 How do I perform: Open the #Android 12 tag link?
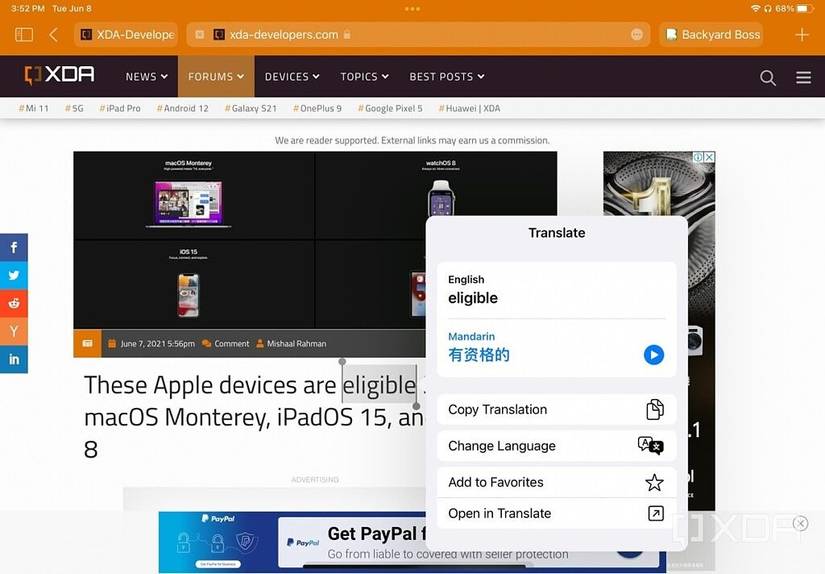coord(183,108)
